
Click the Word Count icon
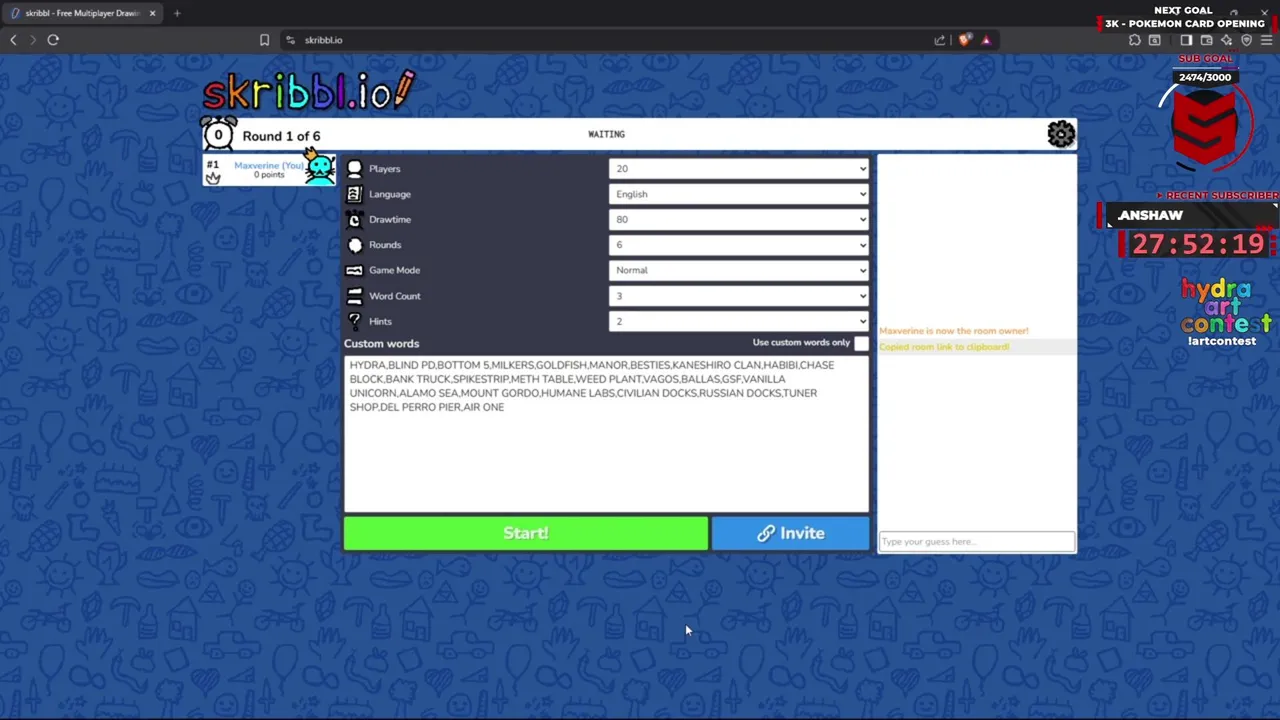point(354,296)
